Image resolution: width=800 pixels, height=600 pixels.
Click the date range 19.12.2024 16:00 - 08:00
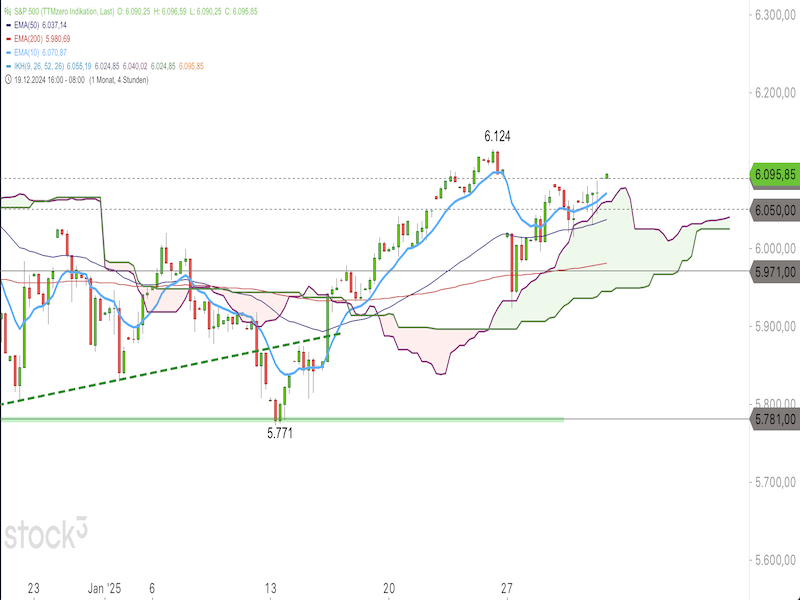pyautogui.click(x=49, y=80)
